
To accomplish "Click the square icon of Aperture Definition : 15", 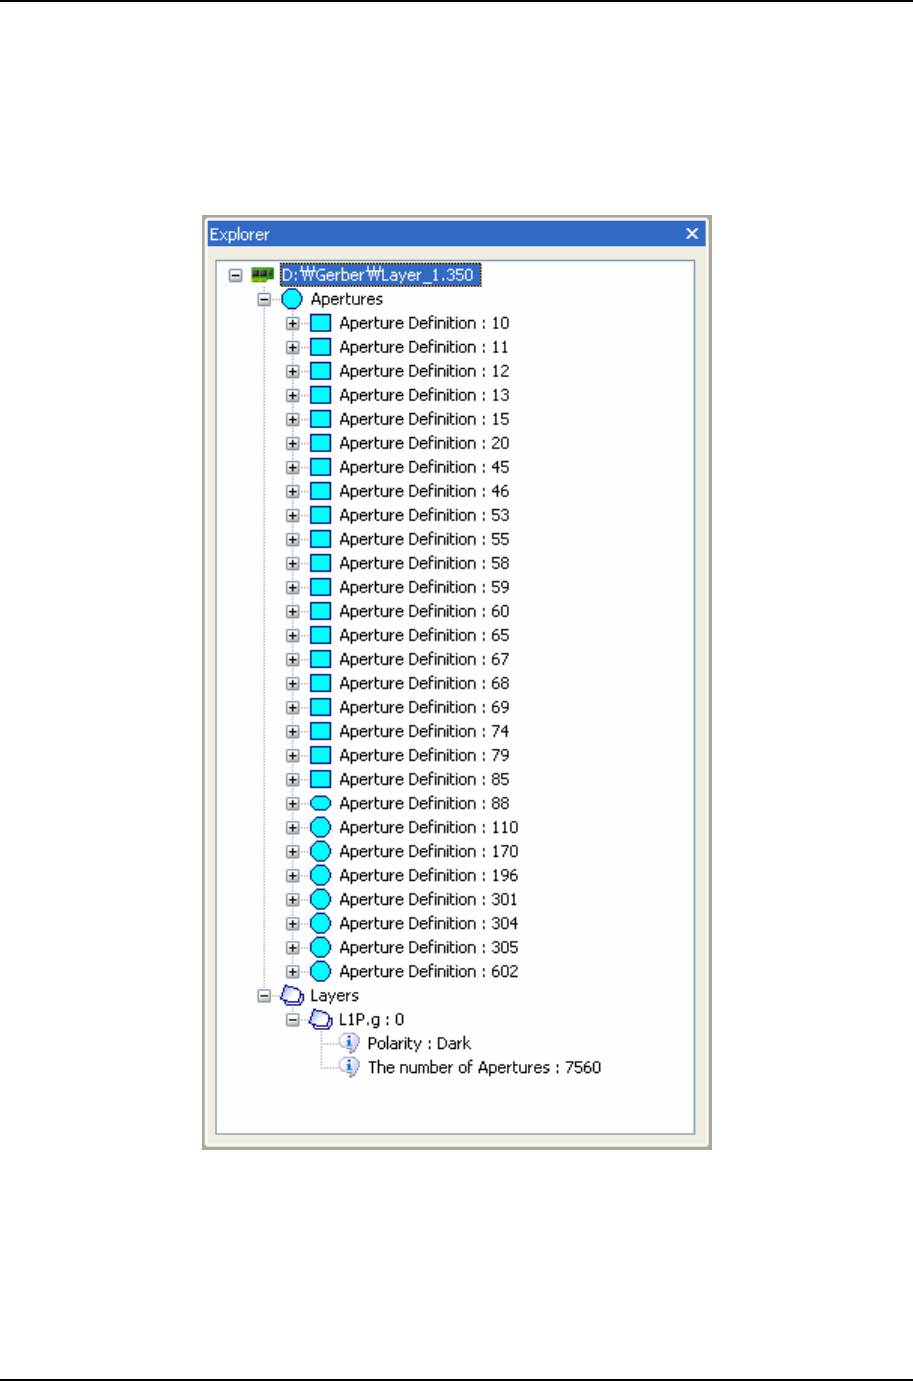I will (320, 419).
